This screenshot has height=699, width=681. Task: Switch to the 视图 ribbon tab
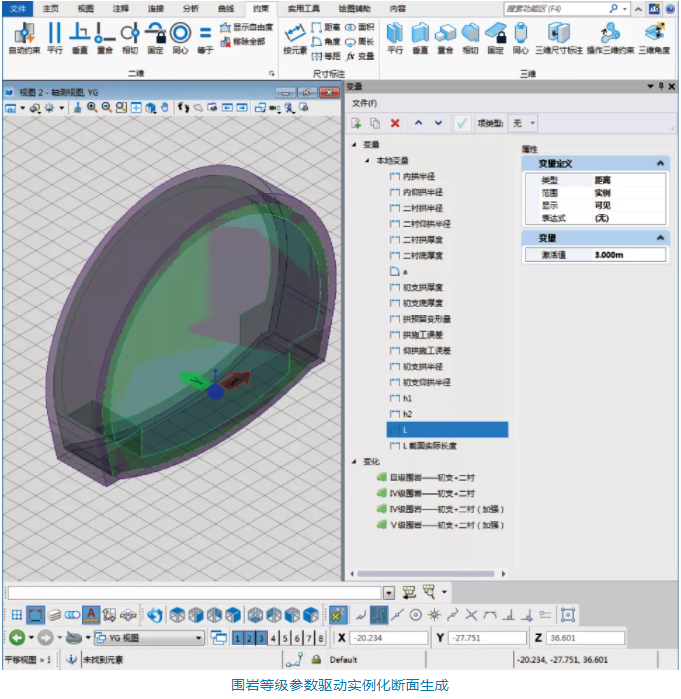86,8
